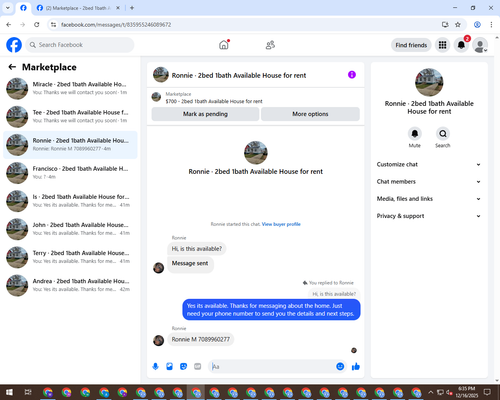This screenshot has height=400, width=500.
Task: Open the emoji picker in message box
Action: coord(340,367)
